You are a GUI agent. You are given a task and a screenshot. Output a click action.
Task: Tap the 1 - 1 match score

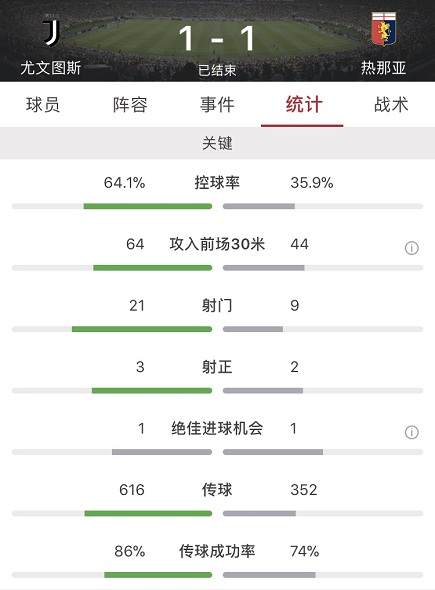pos(217,38)
